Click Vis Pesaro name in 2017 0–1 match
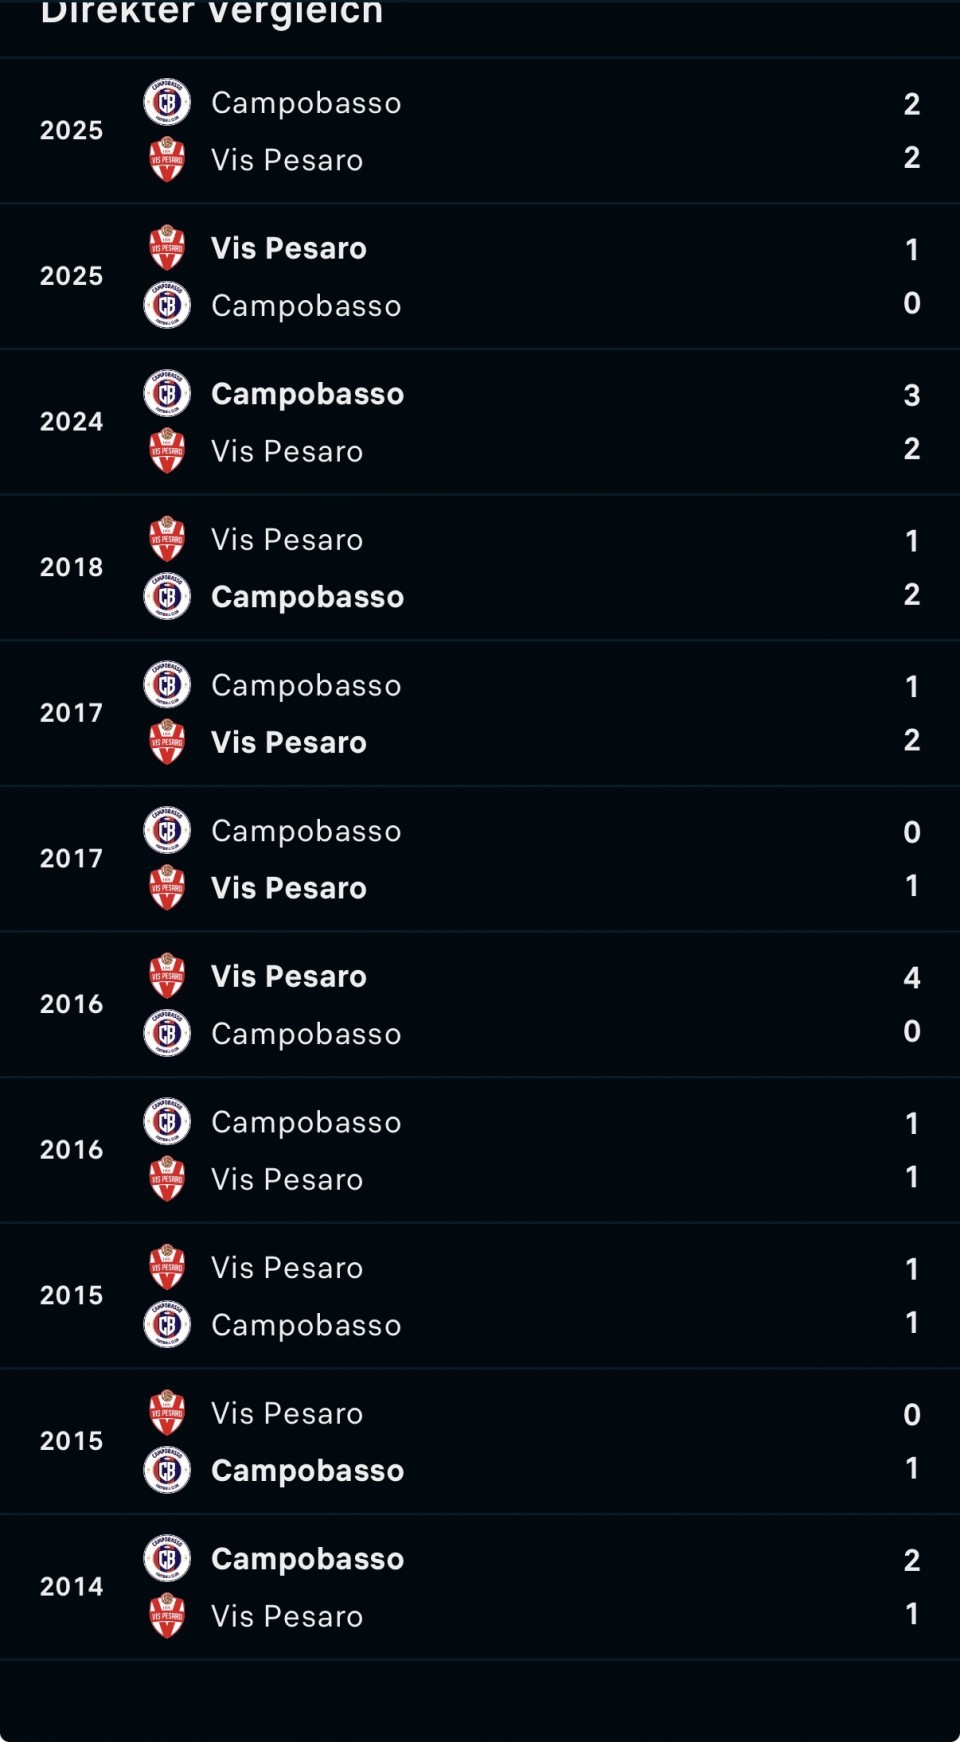Image resolution: width=960 pixels, height=1742 pixels. [288, 888]
